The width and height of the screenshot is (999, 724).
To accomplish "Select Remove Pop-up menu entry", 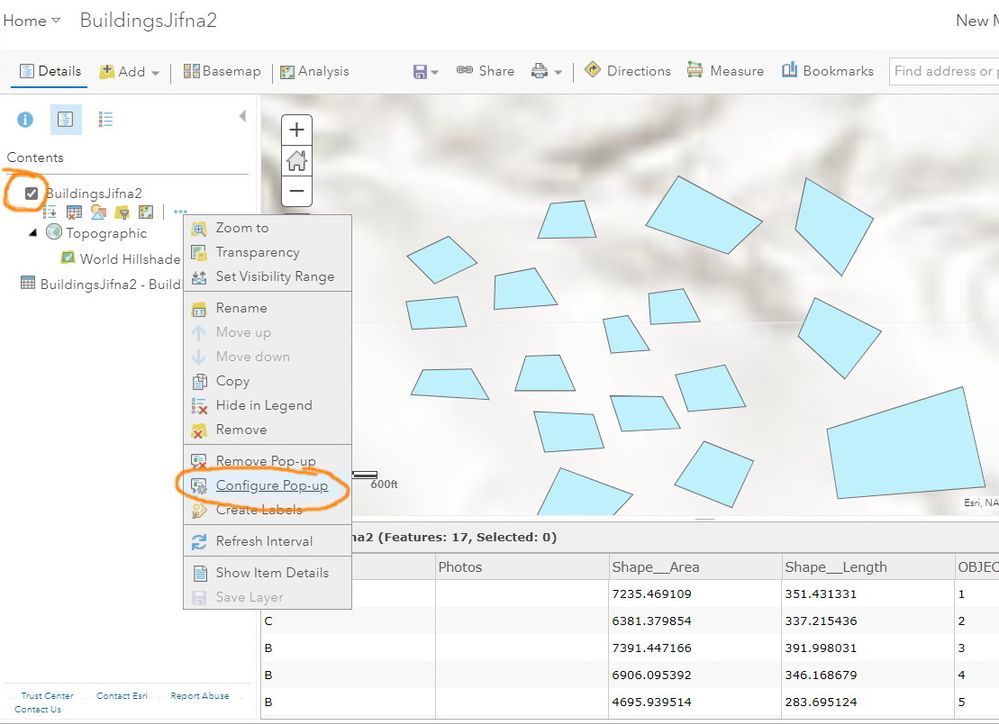I will [x=267, y=461].
